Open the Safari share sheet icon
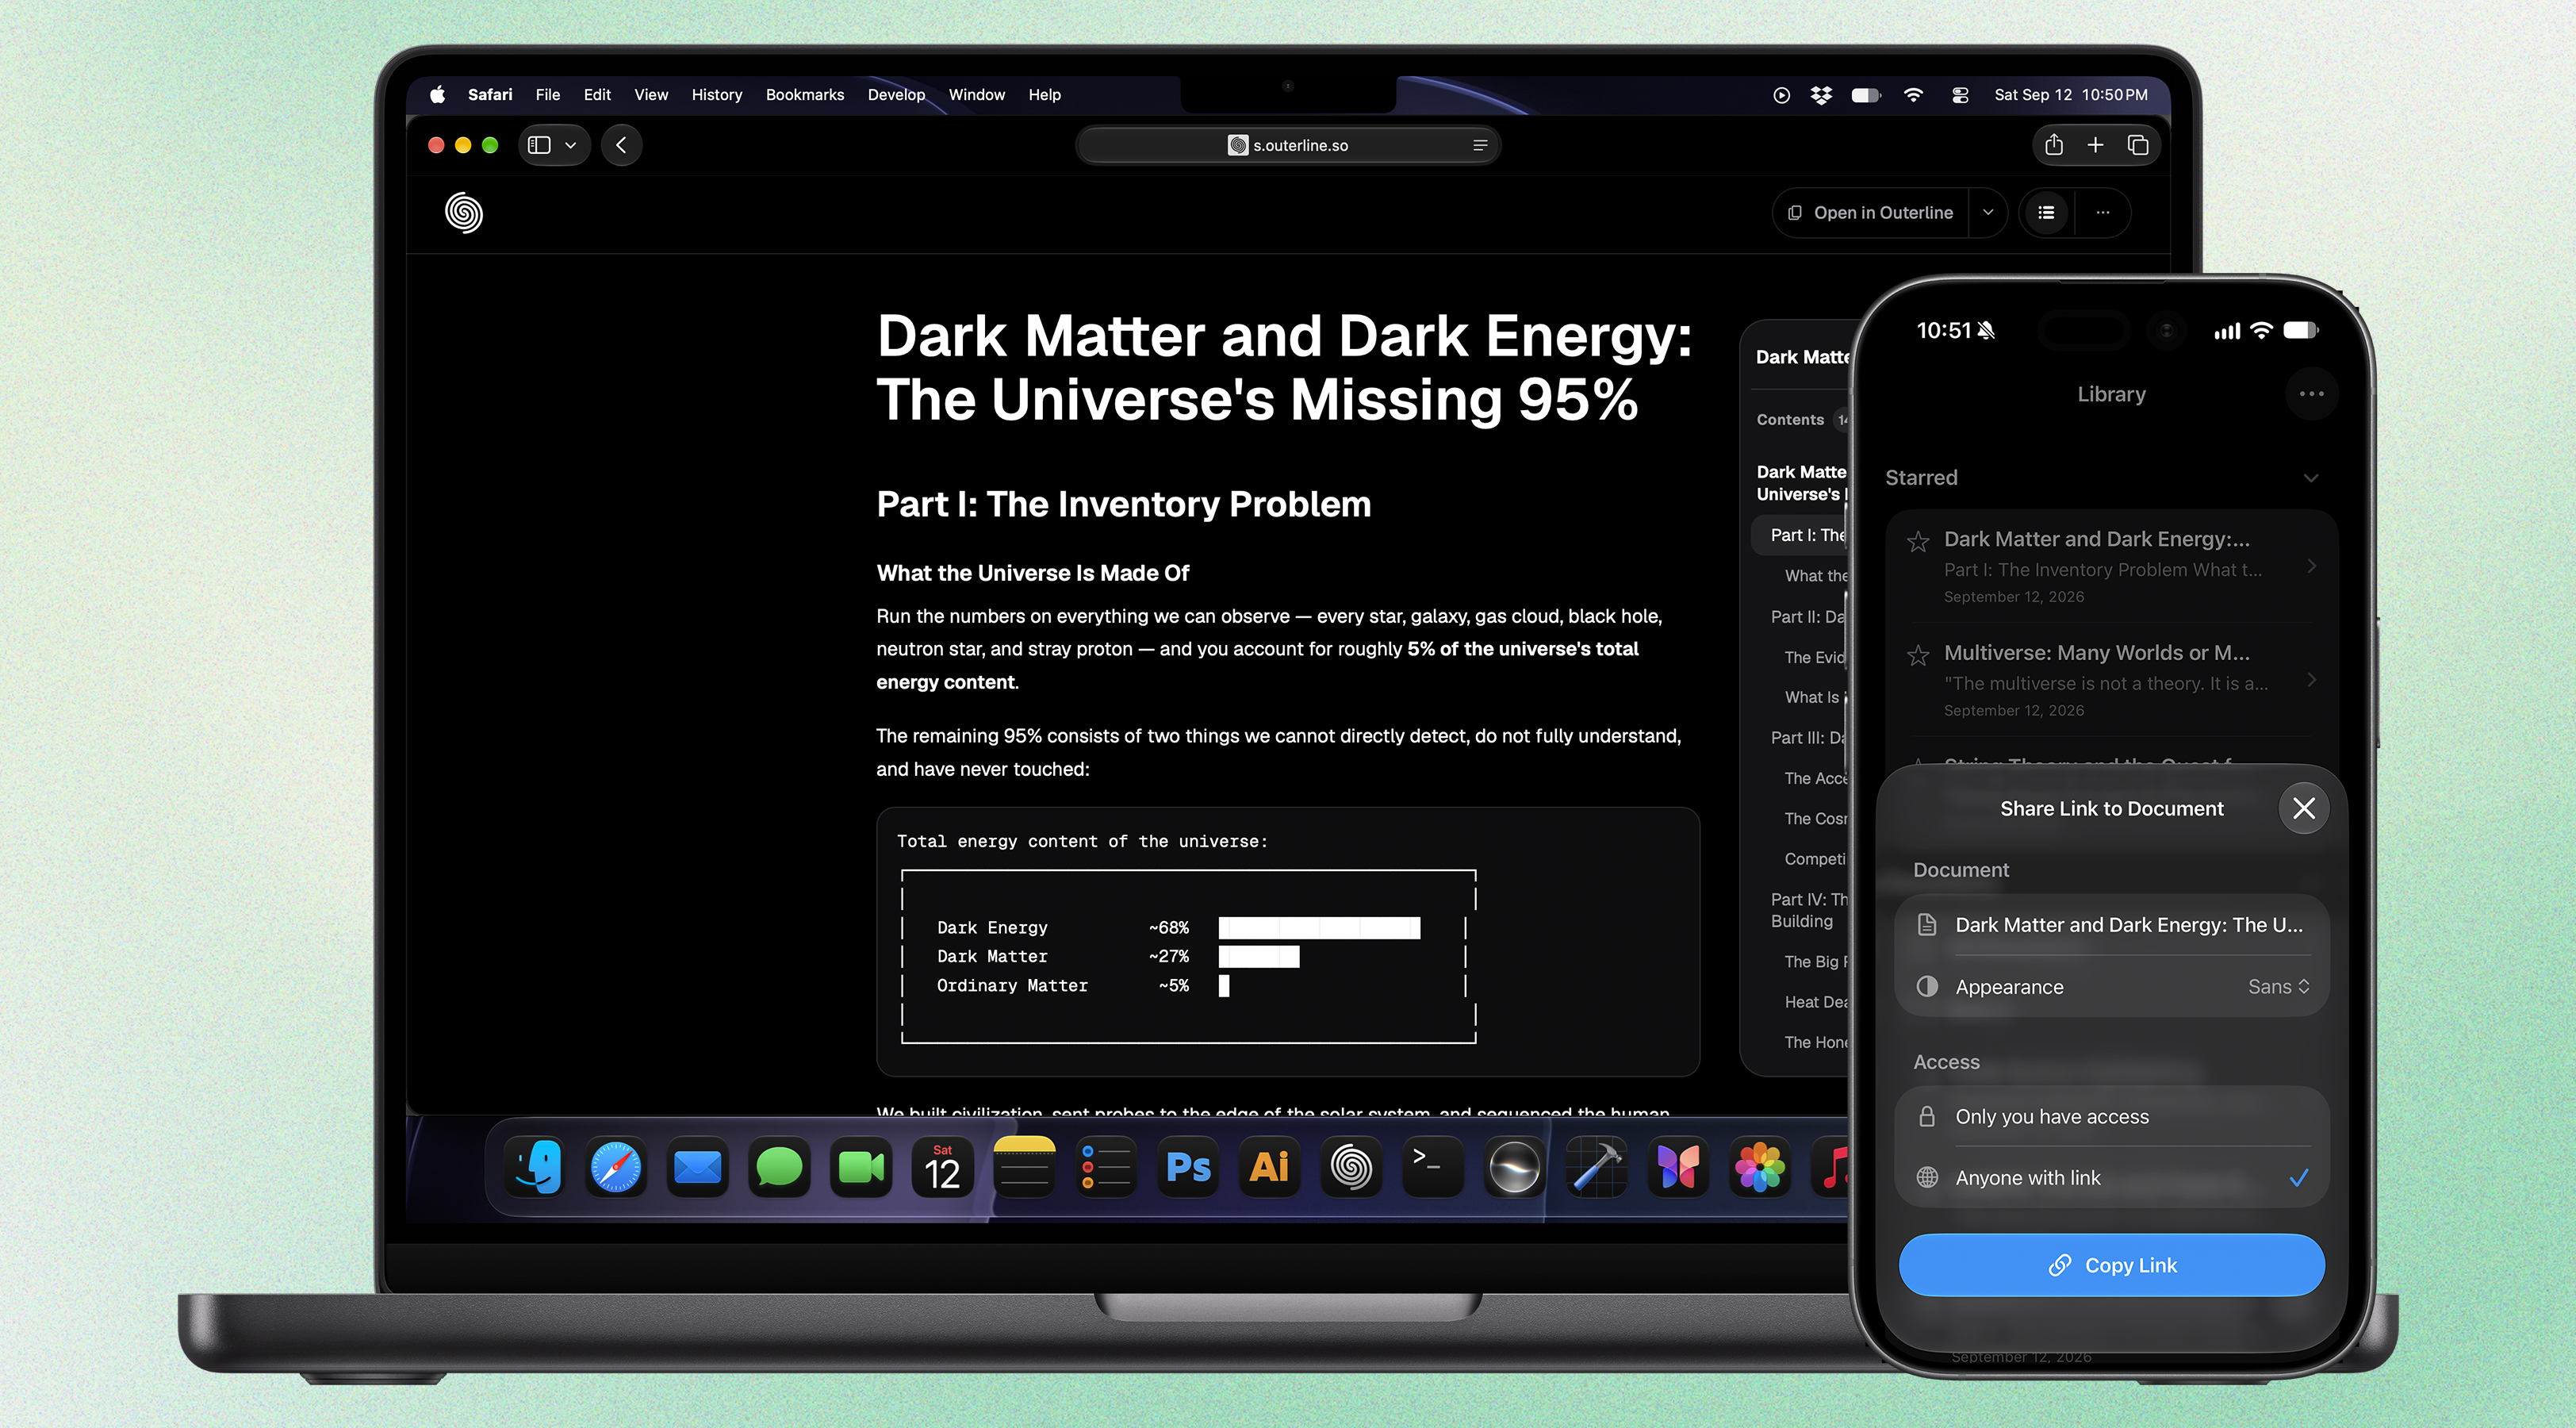The image size is (2576, 1428). 2054,145
